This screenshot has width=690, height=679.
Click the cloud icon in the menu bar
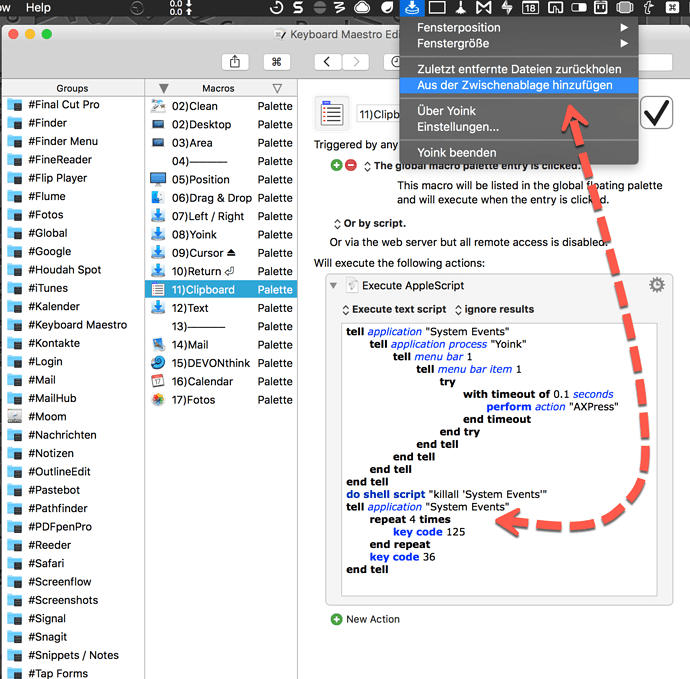(x=362, y=7)
